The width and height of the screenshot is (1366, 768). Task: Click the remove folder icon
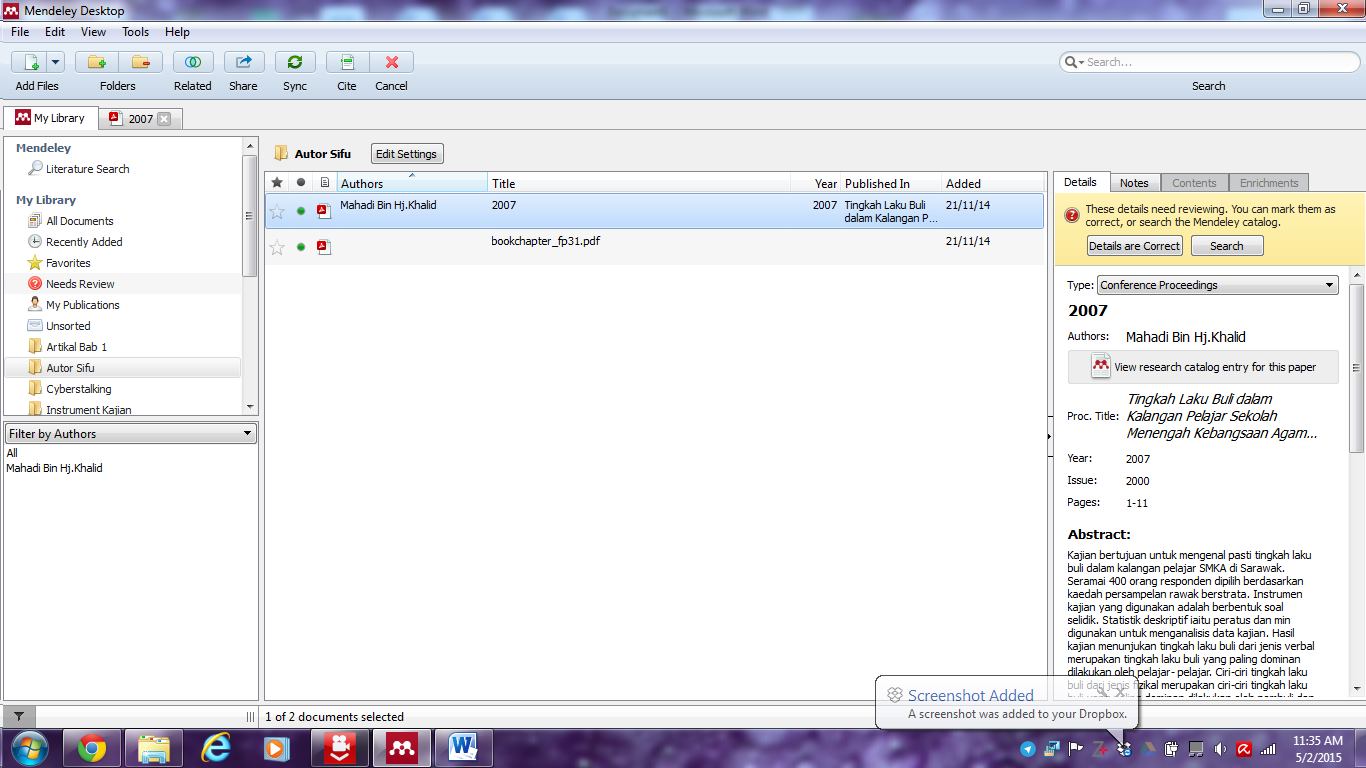pos(140,62)
